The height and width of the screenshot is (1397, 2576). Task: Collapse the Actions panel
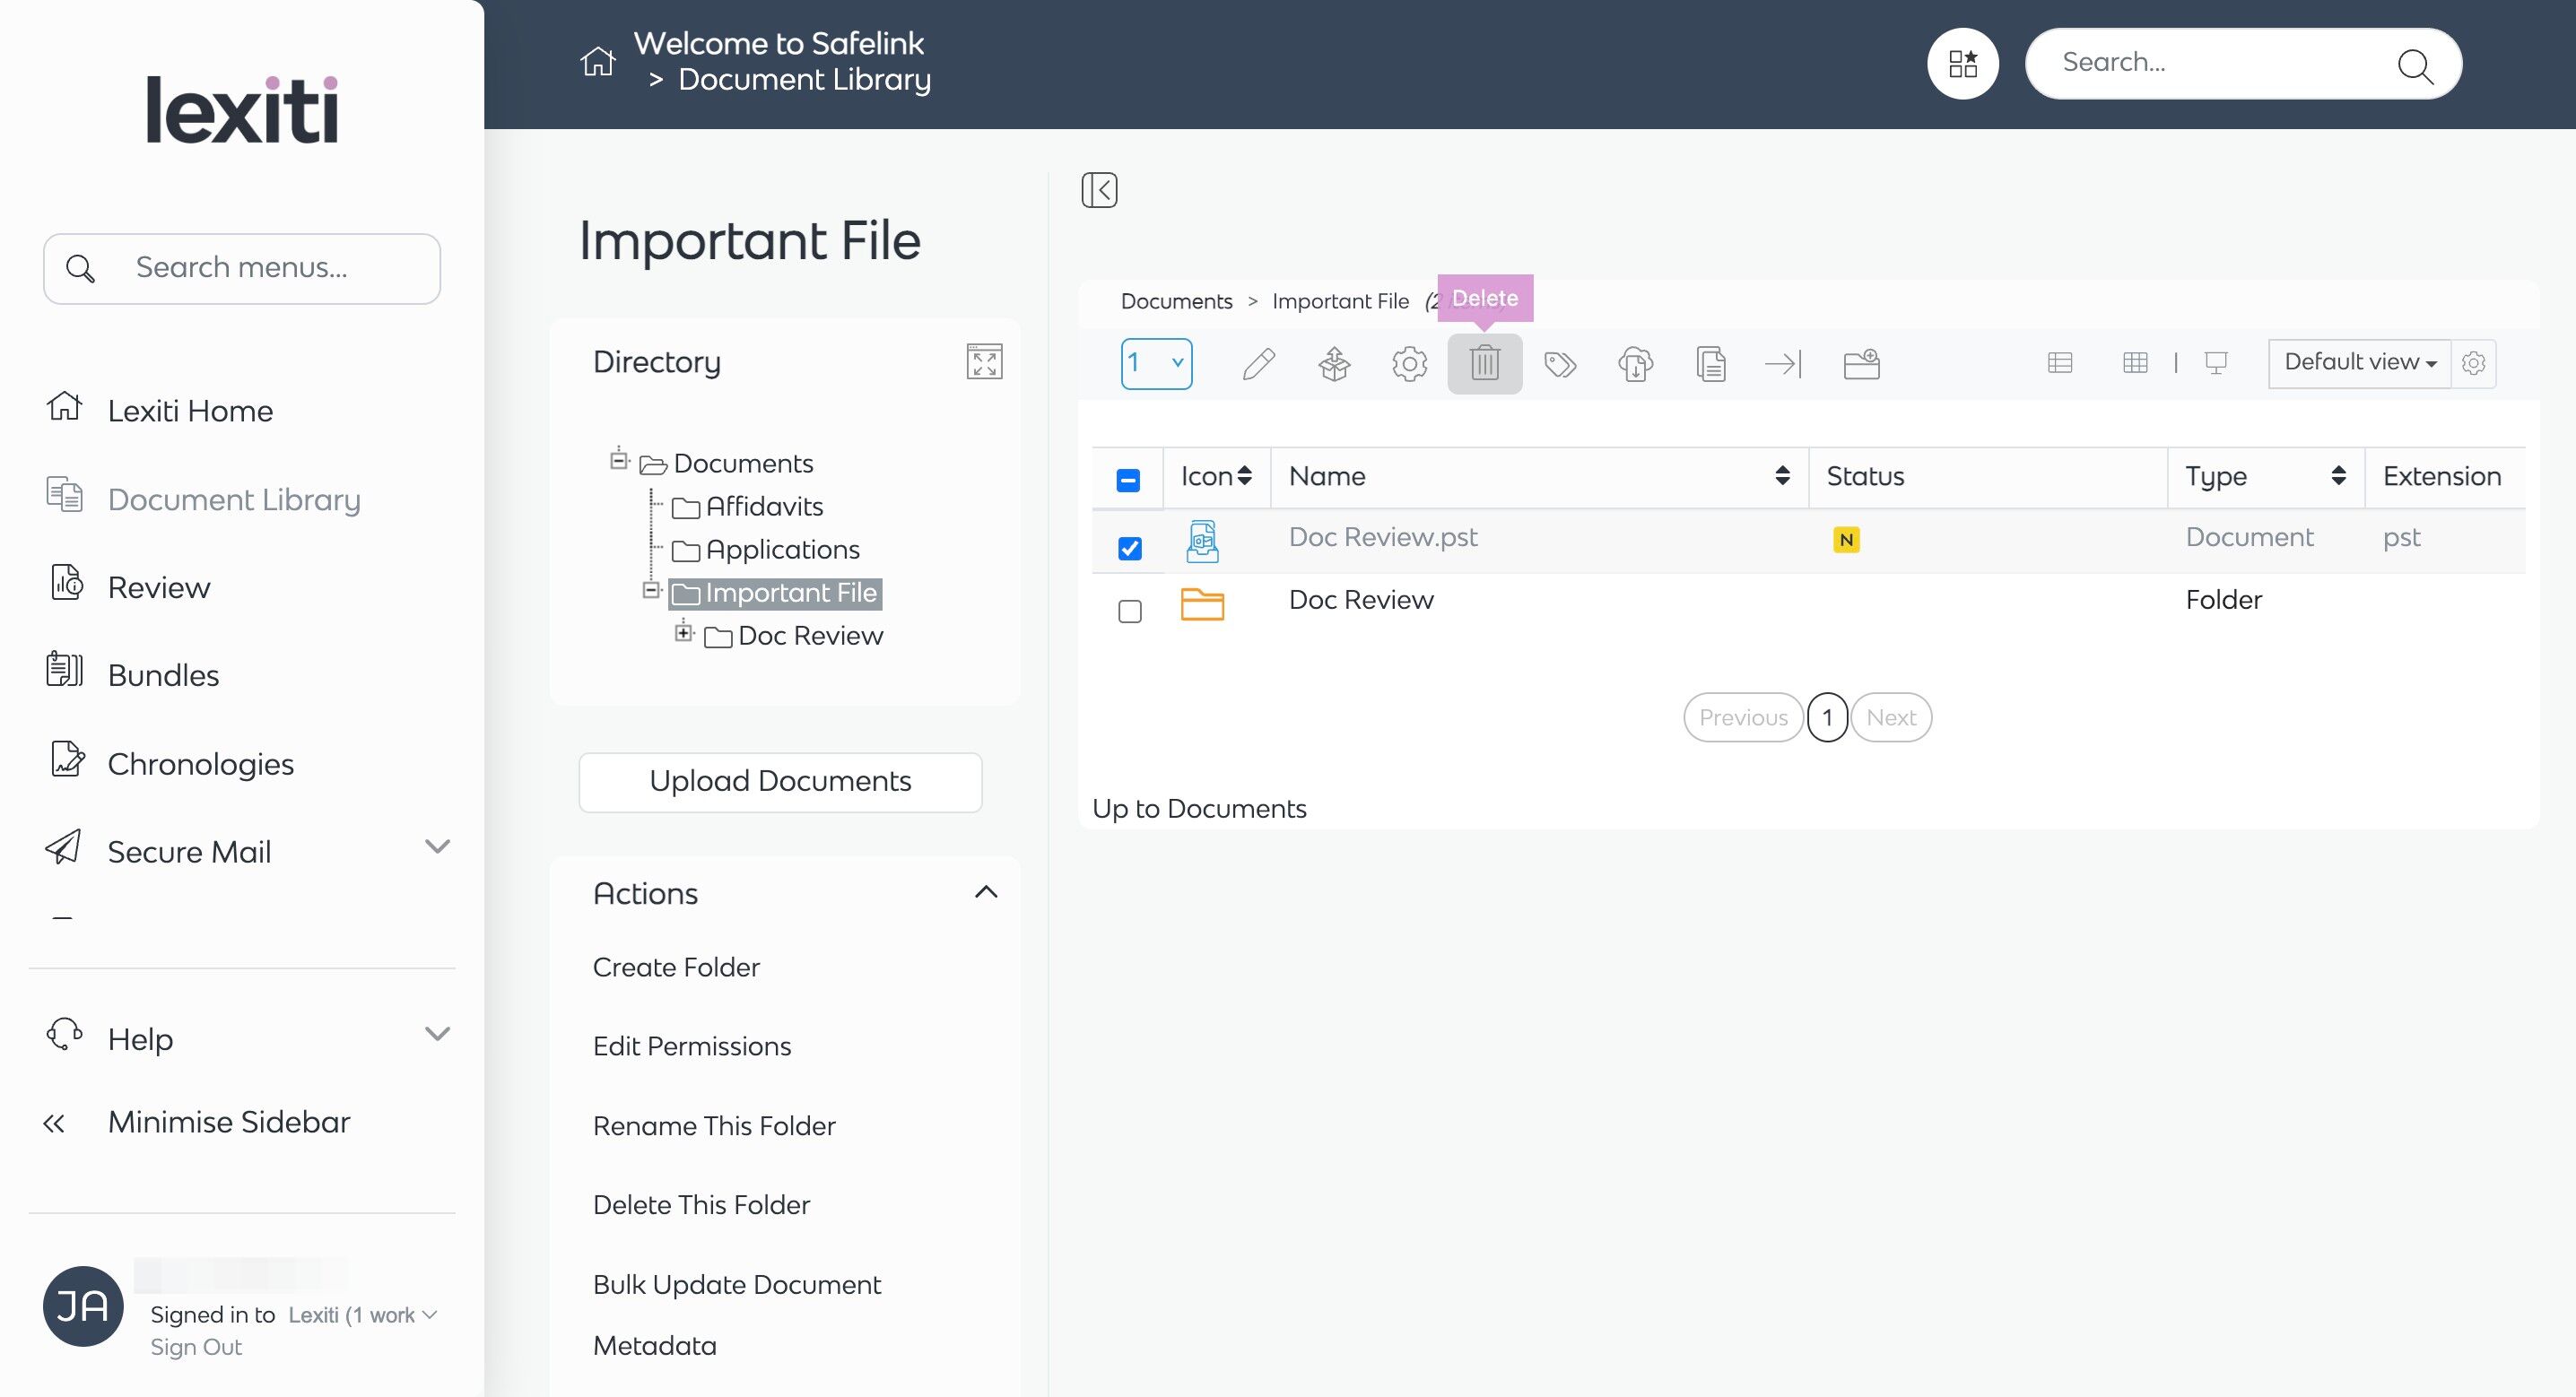985,892
